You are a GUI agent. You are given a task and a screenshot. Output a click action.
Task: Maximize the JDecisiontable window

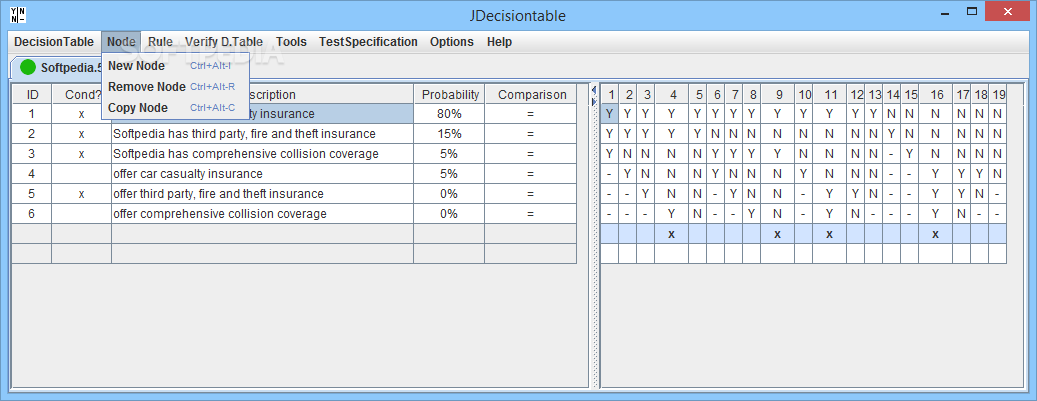(x=972, y=11)
